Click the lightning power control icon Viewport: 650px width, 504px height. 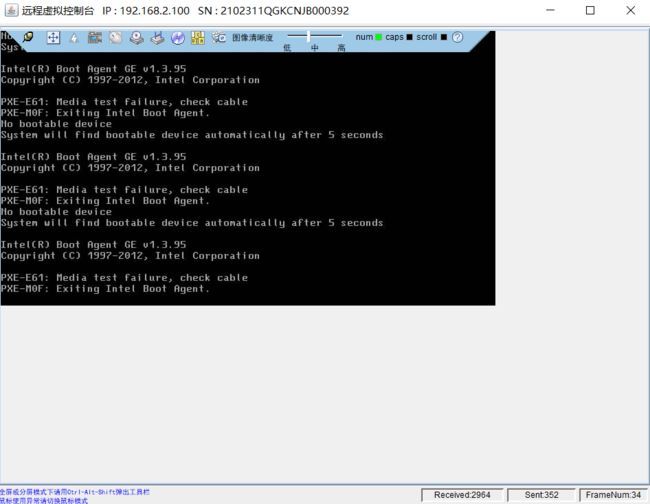tap(74, 38)
